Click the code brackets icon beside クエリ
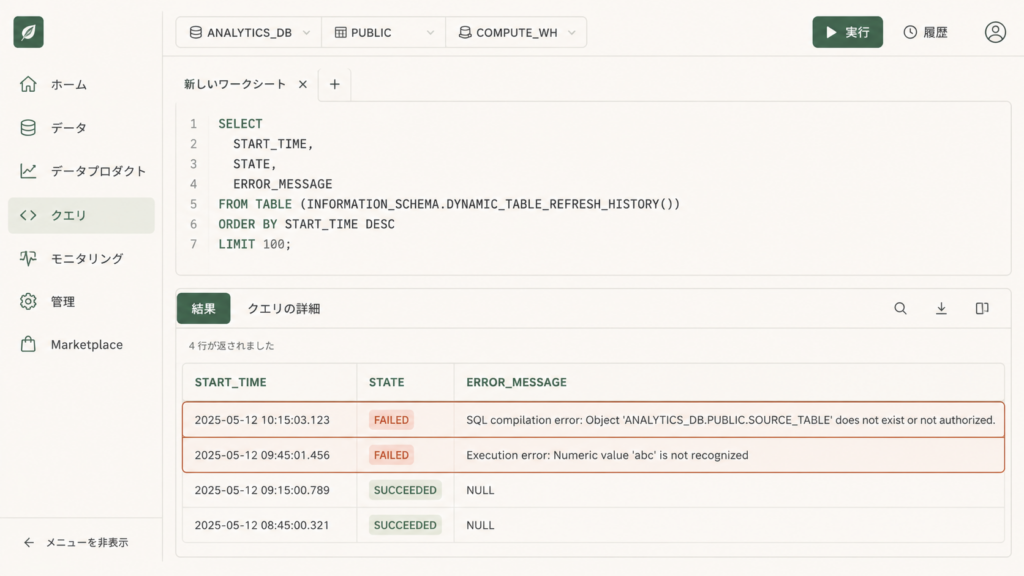This screenshot has width=1024, height=576. coord(28,216)
